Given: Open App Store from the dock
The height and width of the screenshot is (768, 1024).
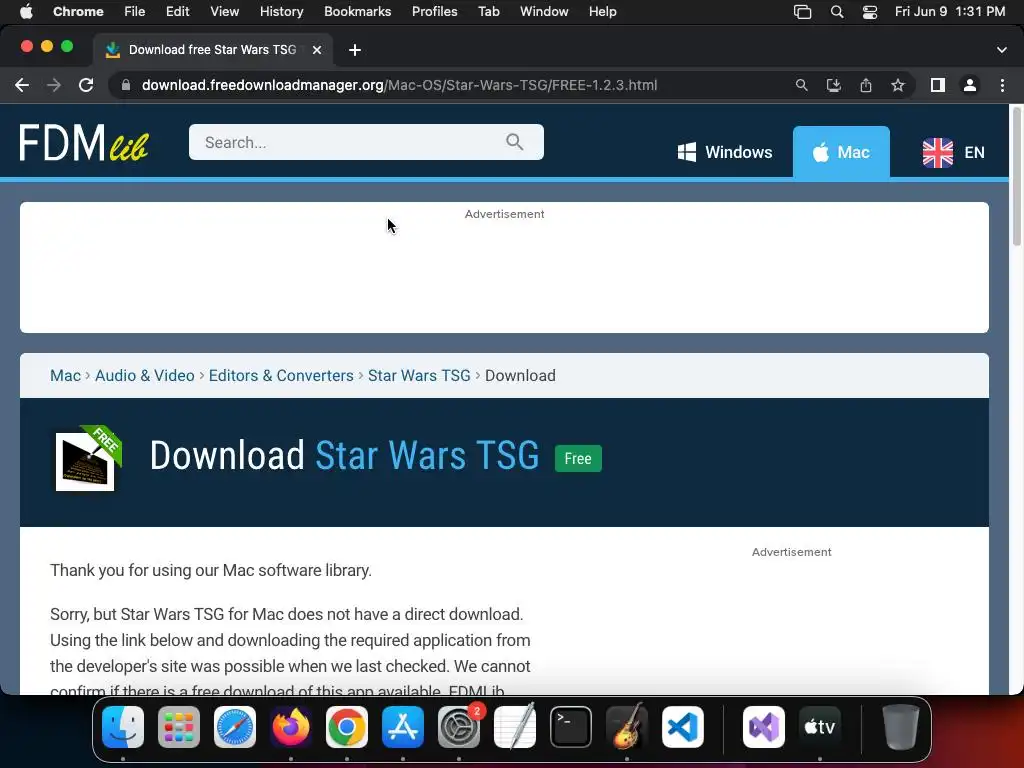Looking at the screenshot, I should coord(403,727).
